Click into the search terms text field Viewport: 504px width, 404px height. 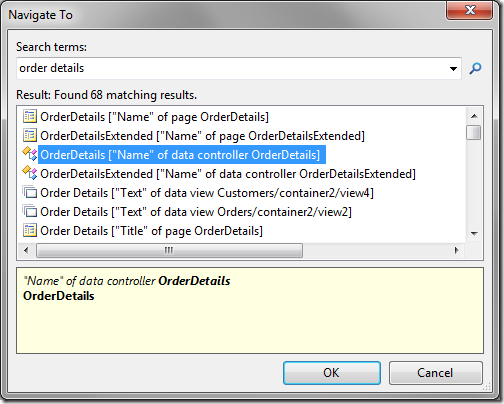pos(232,68)
